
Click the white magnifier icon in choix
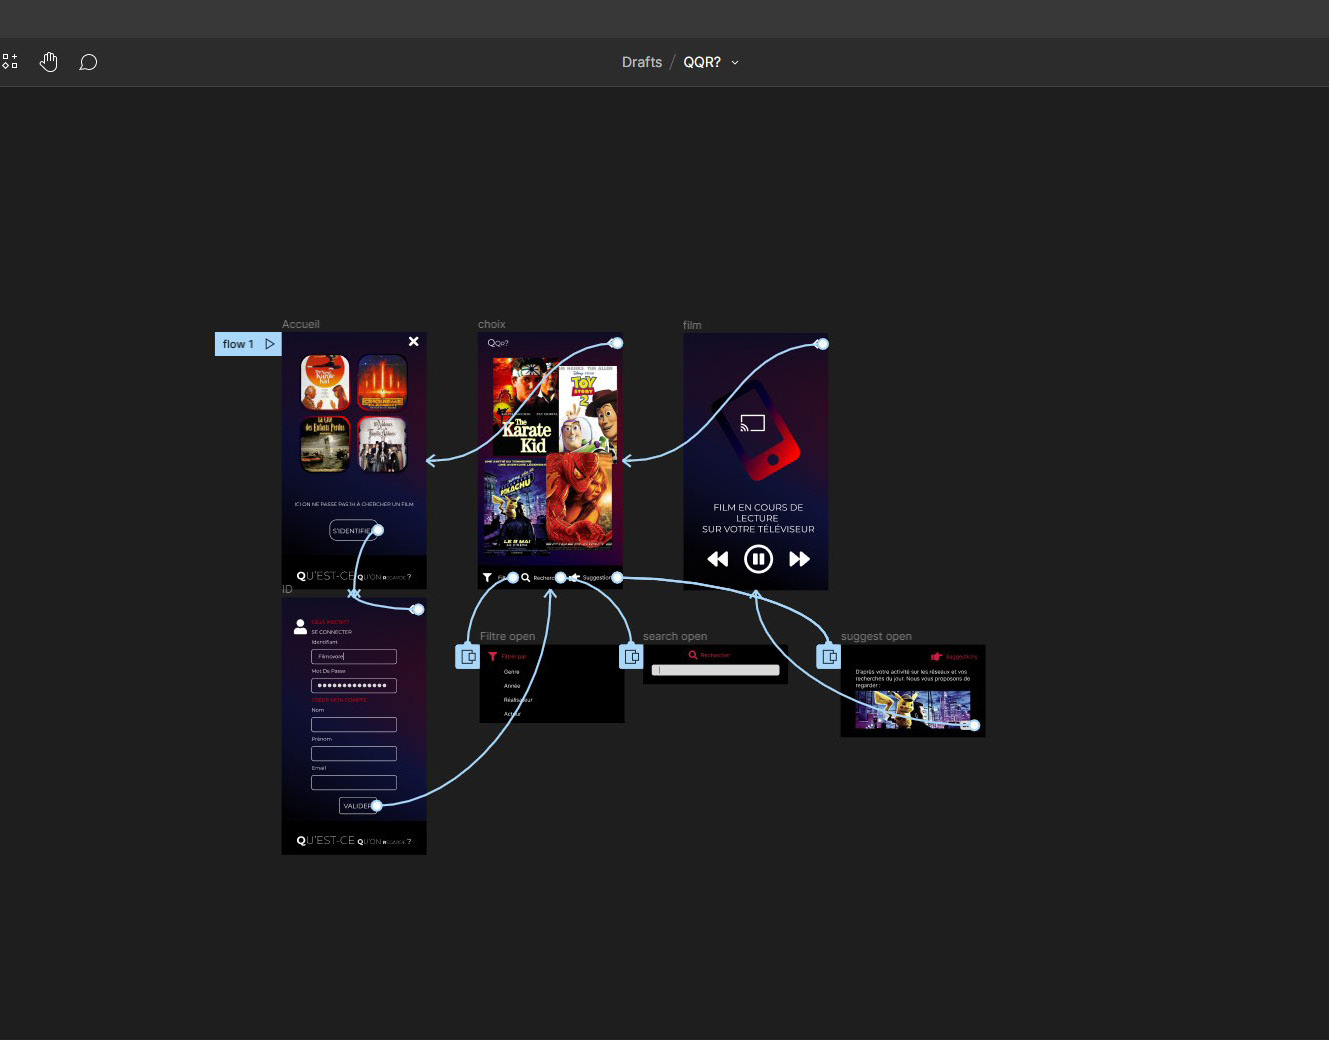point(526,578)
